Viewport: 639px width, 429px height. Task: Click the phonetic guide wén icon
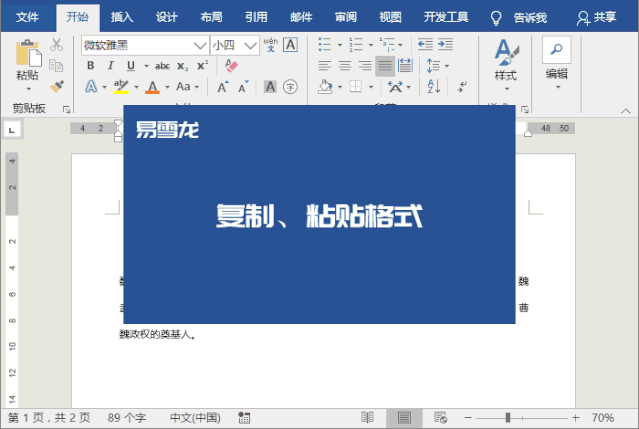pos(270,44)
